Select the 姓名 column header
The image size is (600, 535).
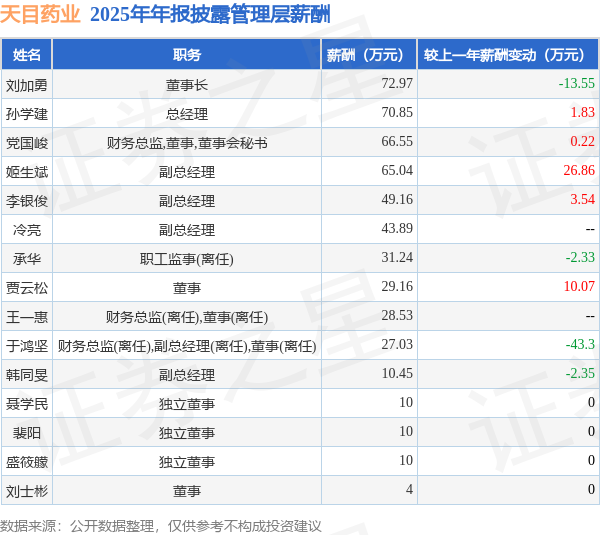[27, 55]
